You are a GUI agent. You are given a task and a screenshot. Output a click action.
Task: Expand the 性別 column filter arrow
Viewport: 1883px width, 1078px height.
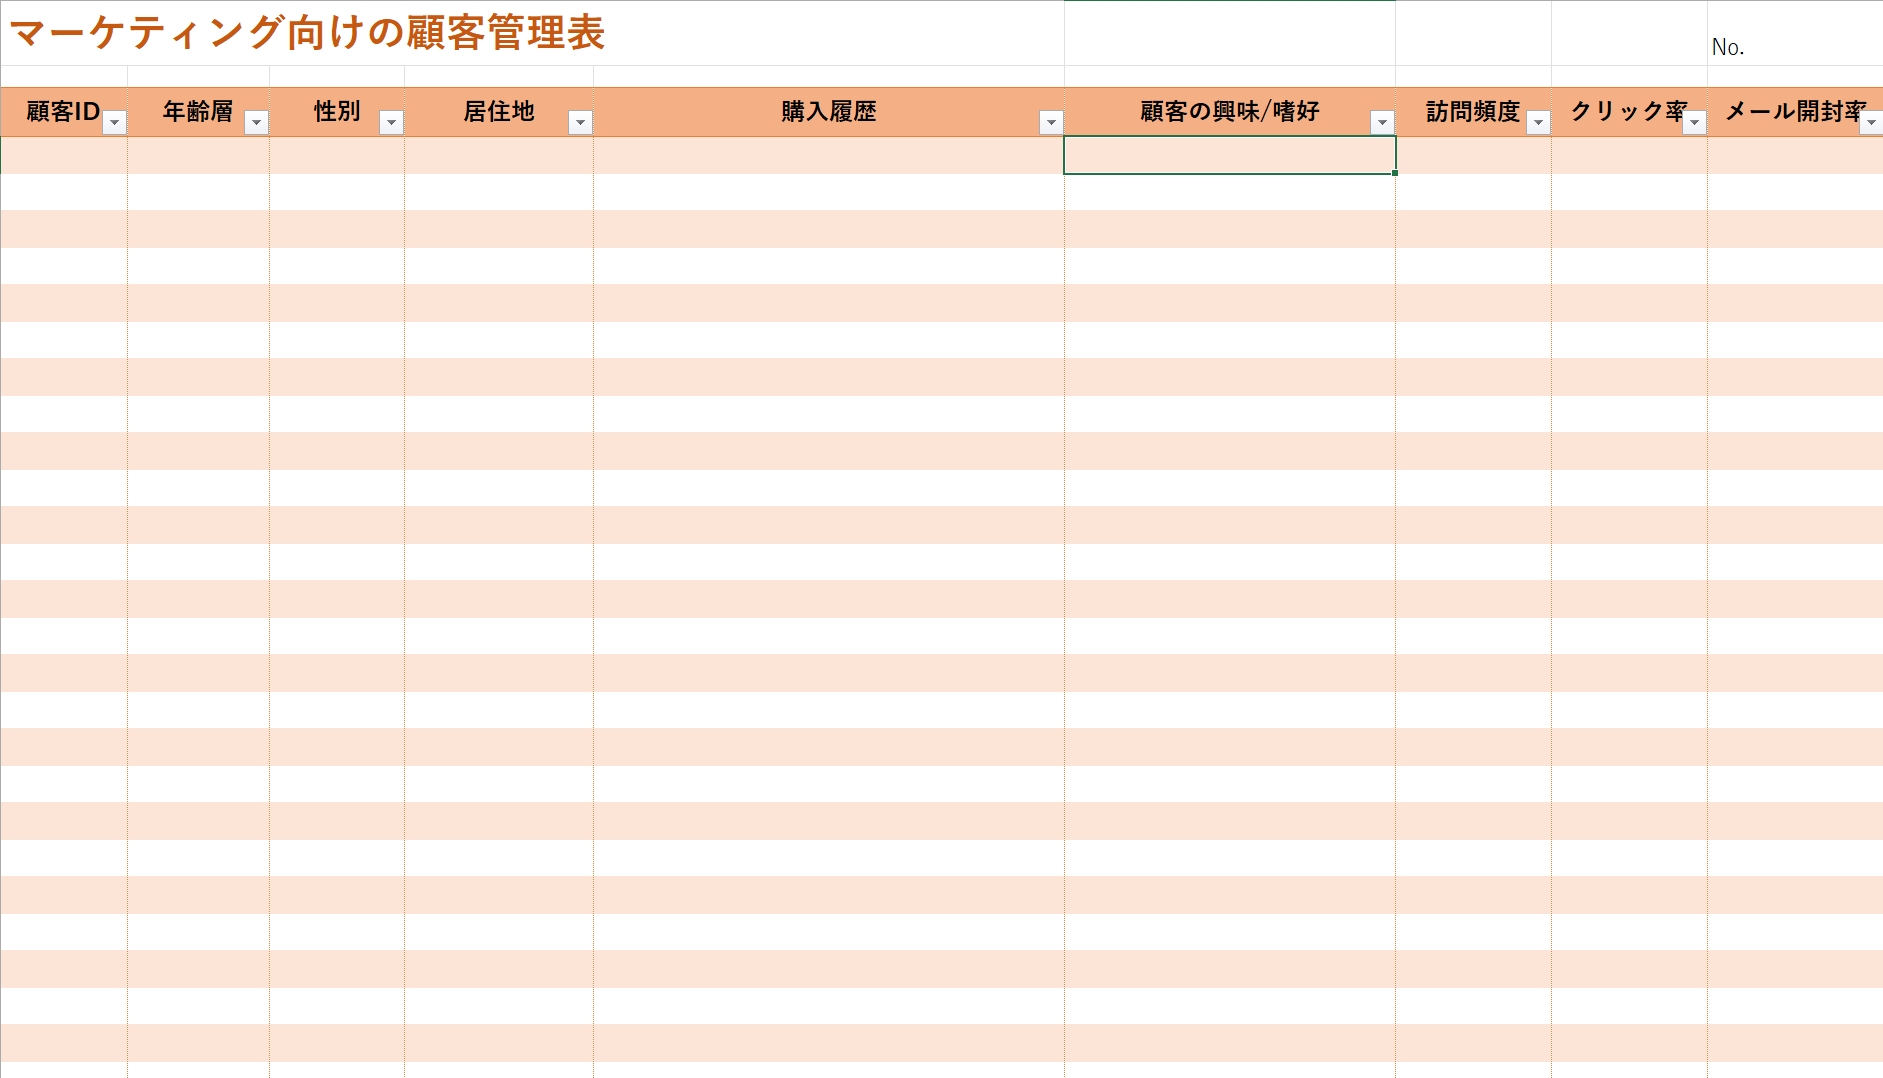point(392,122)
